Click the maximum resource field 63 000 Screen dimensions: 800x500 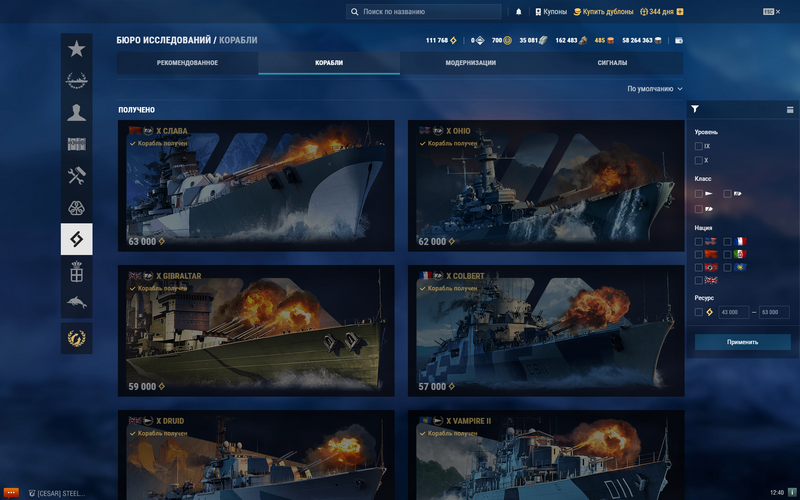(774, 312)
